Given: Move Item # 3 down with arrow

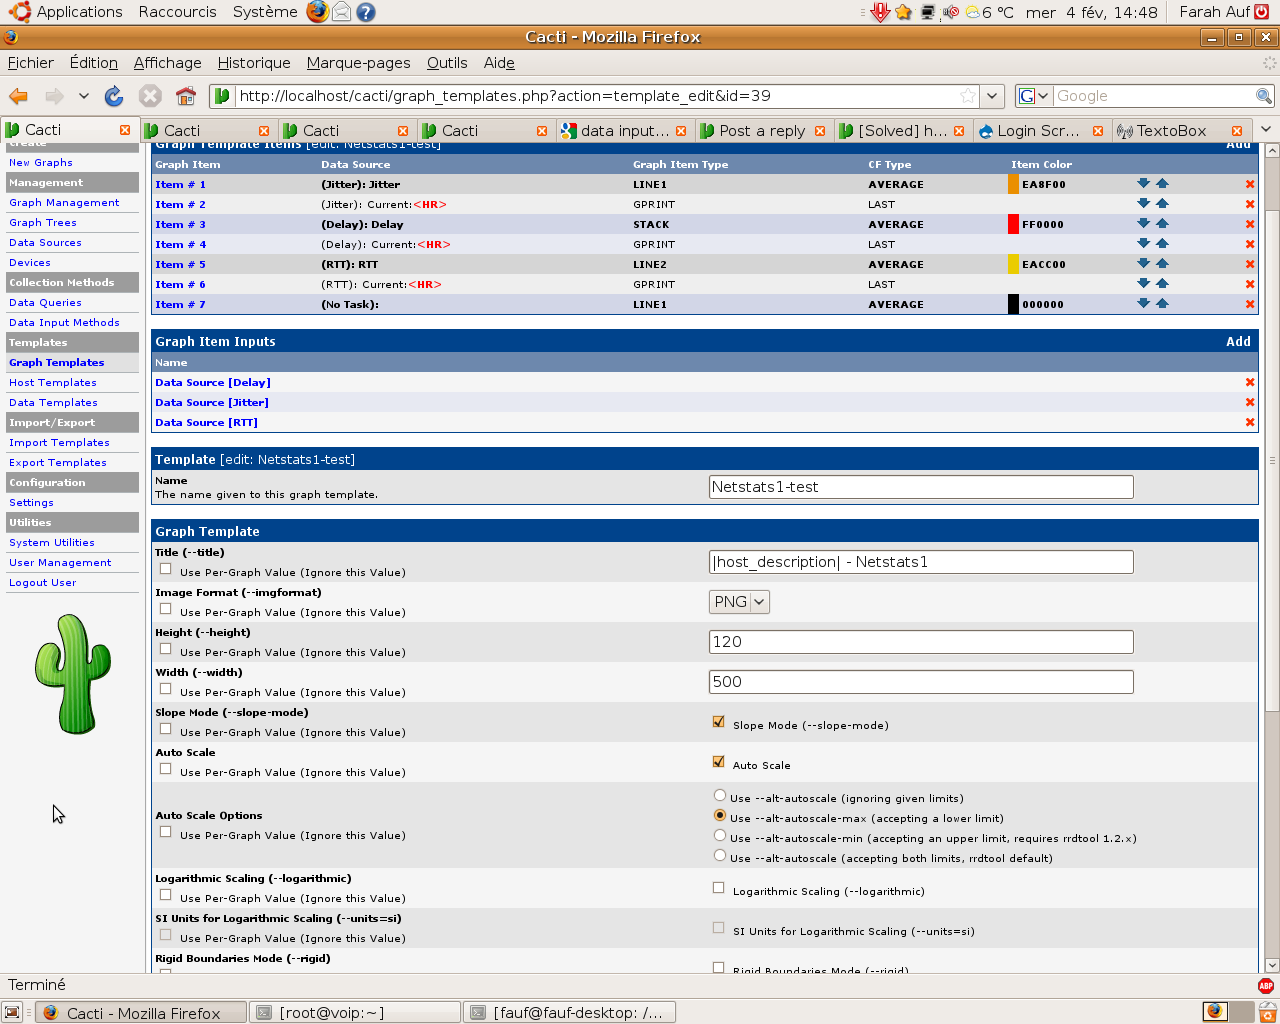Looking at the screenshot, I should [x=1143, y=224].
